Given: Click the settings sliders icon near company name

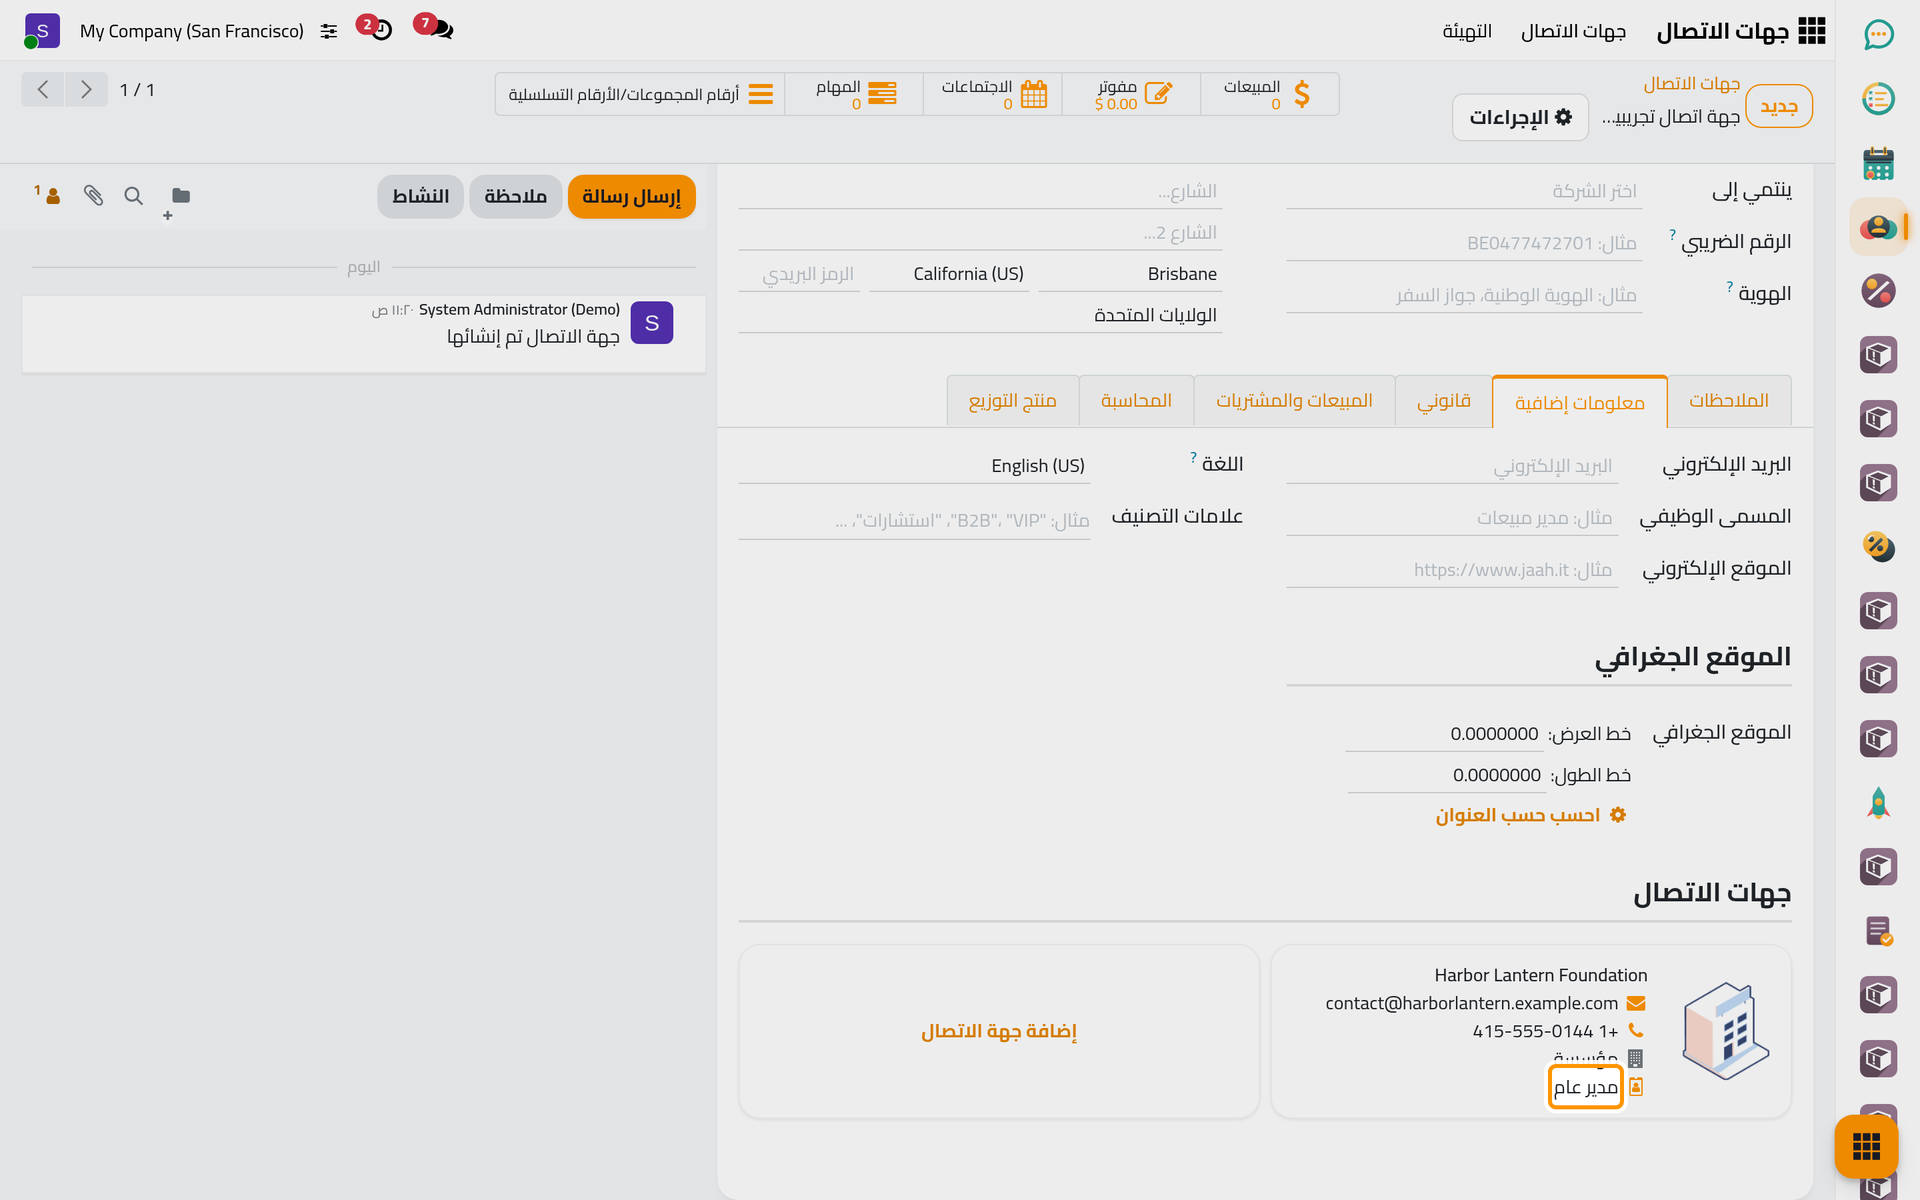Looking at the screenshot, I should coord(329,32).
